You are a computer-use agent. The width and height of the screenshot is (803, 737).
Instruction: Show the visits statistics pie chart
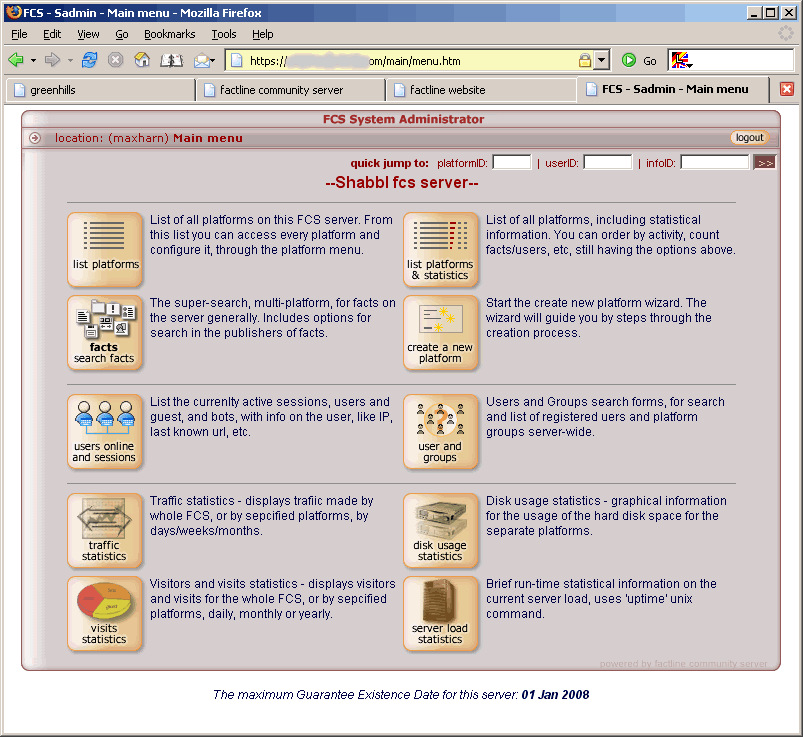[105, 613]
